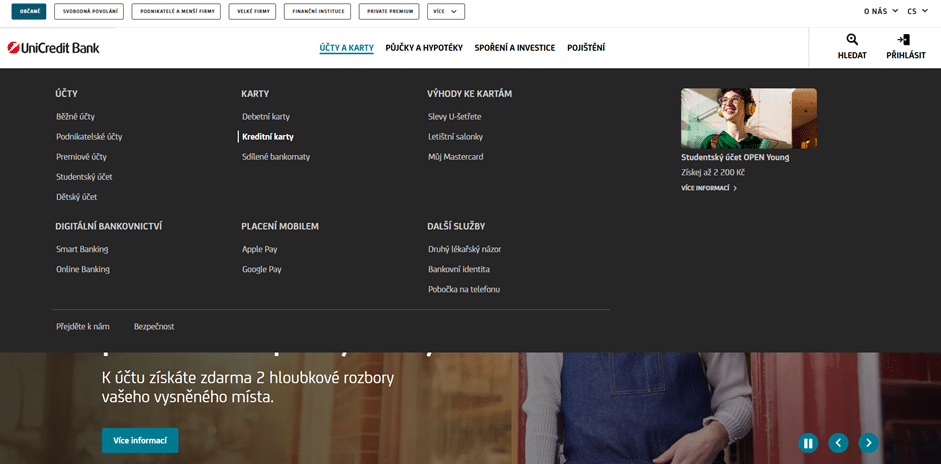Go to Apple Pay page
Screen dimensions: 941x464
pyautogui.click(x=260, y=249)
